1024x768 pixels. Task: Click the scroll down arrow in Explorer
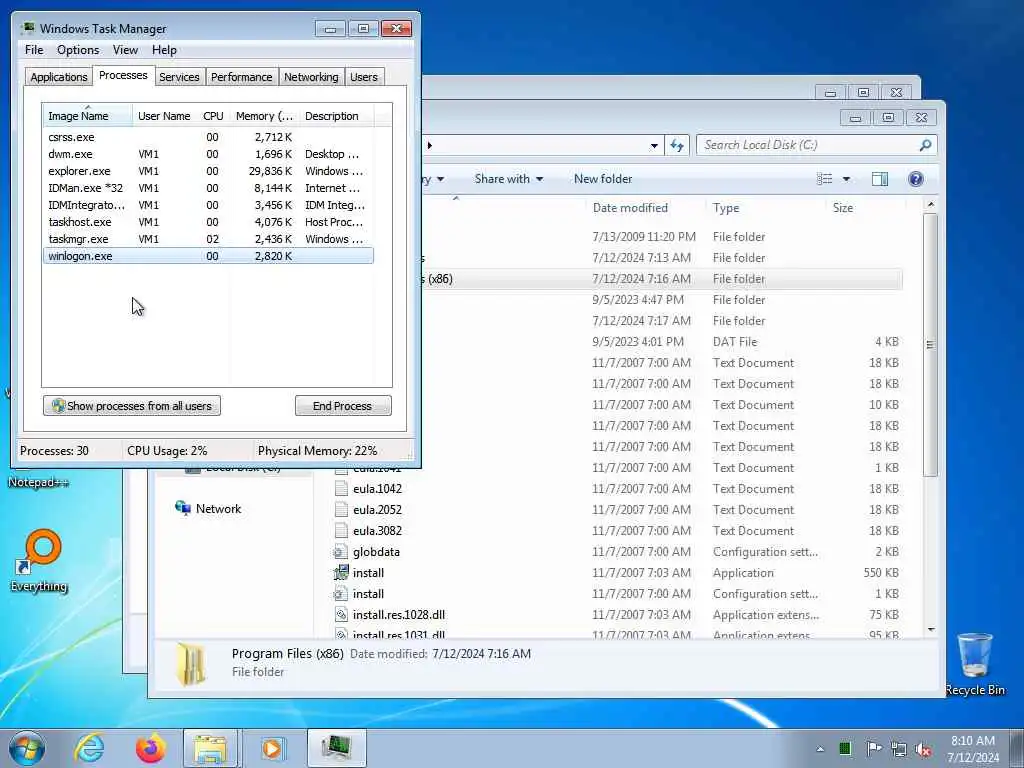(x=931, y=630)
